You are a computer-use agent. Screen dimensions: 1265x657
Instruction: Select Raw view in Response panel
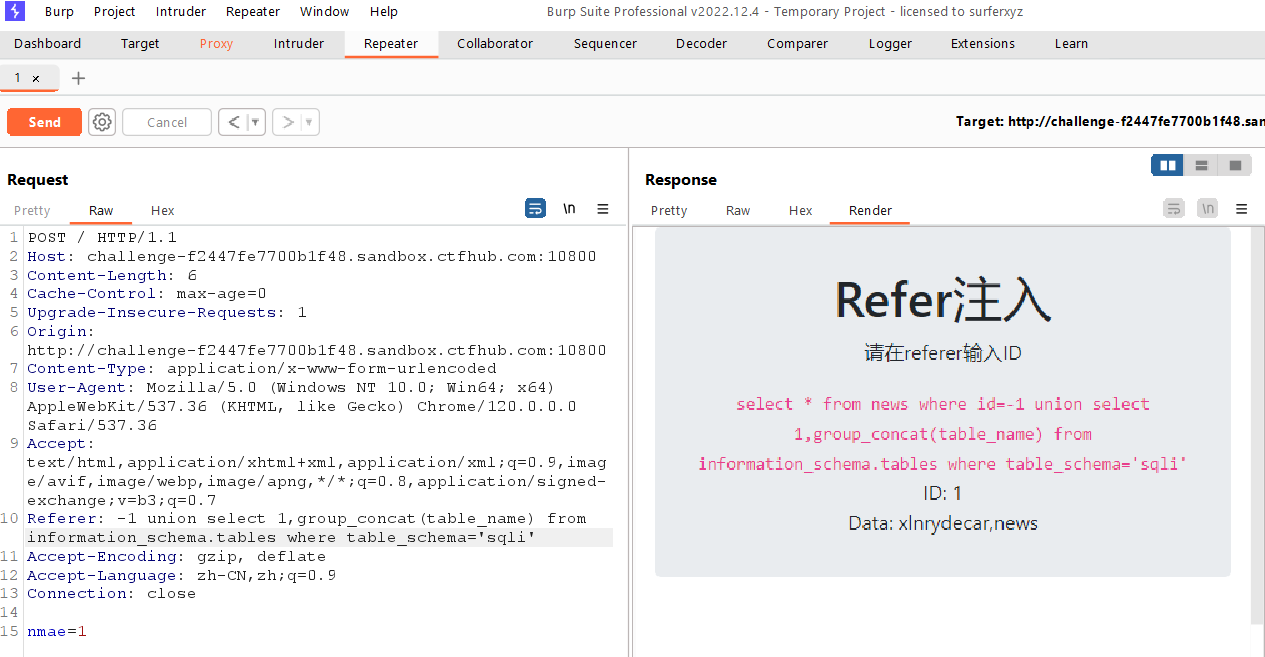[x=738, y=210]
